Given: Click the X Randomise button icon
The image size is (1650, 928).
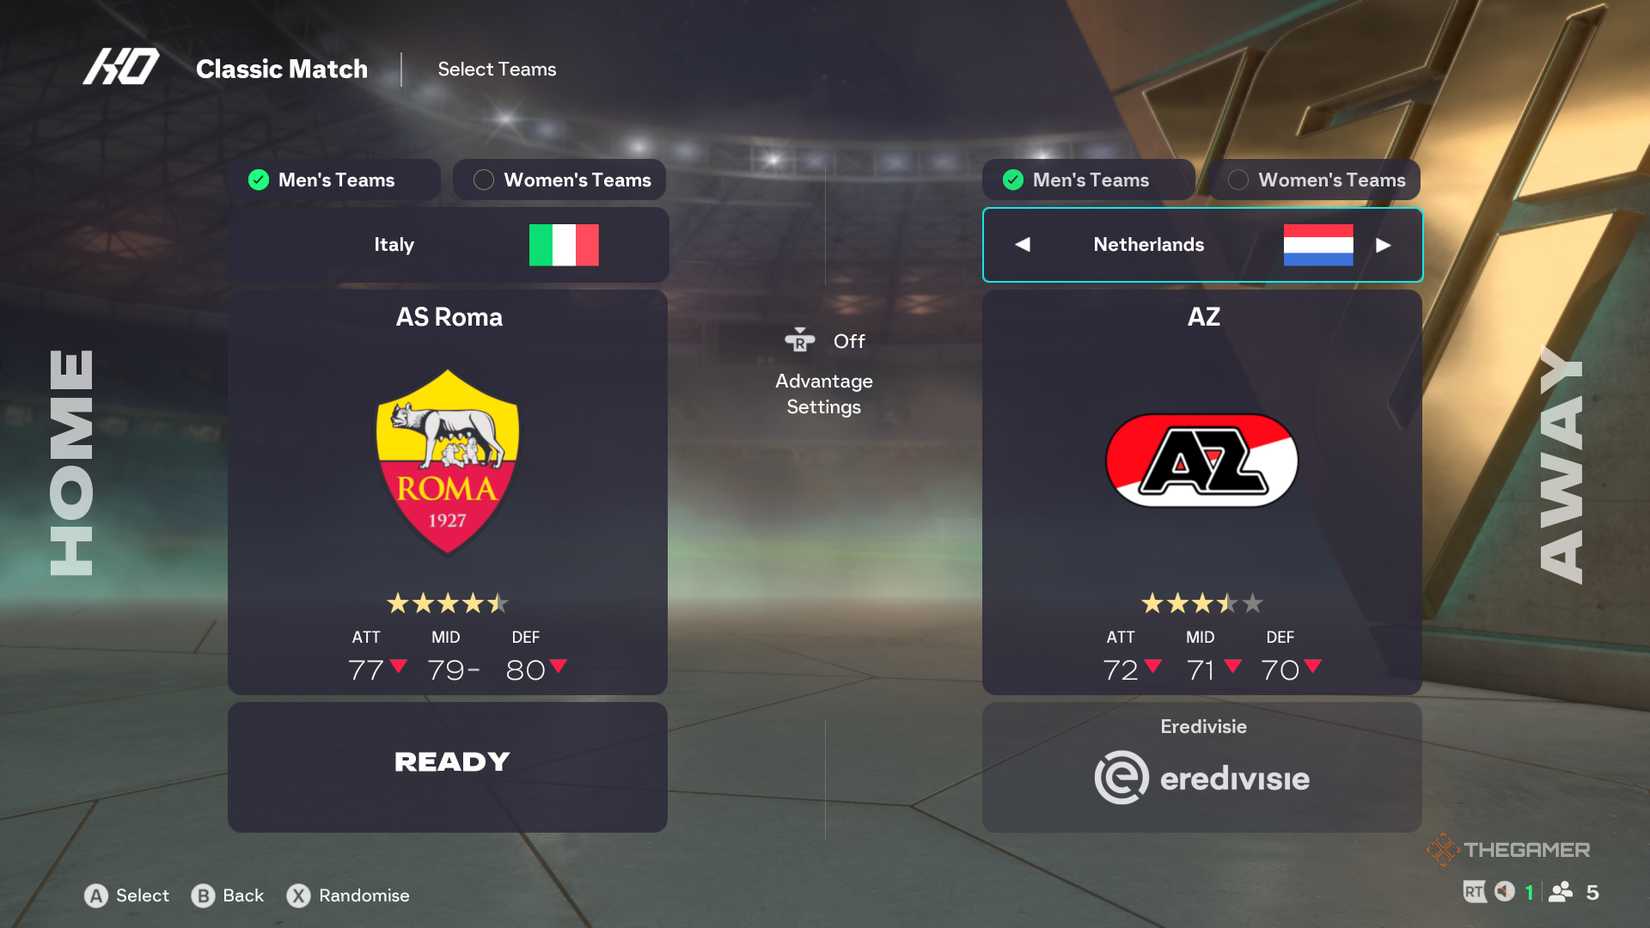Looking at the screenshot, I should coord(299,896).
